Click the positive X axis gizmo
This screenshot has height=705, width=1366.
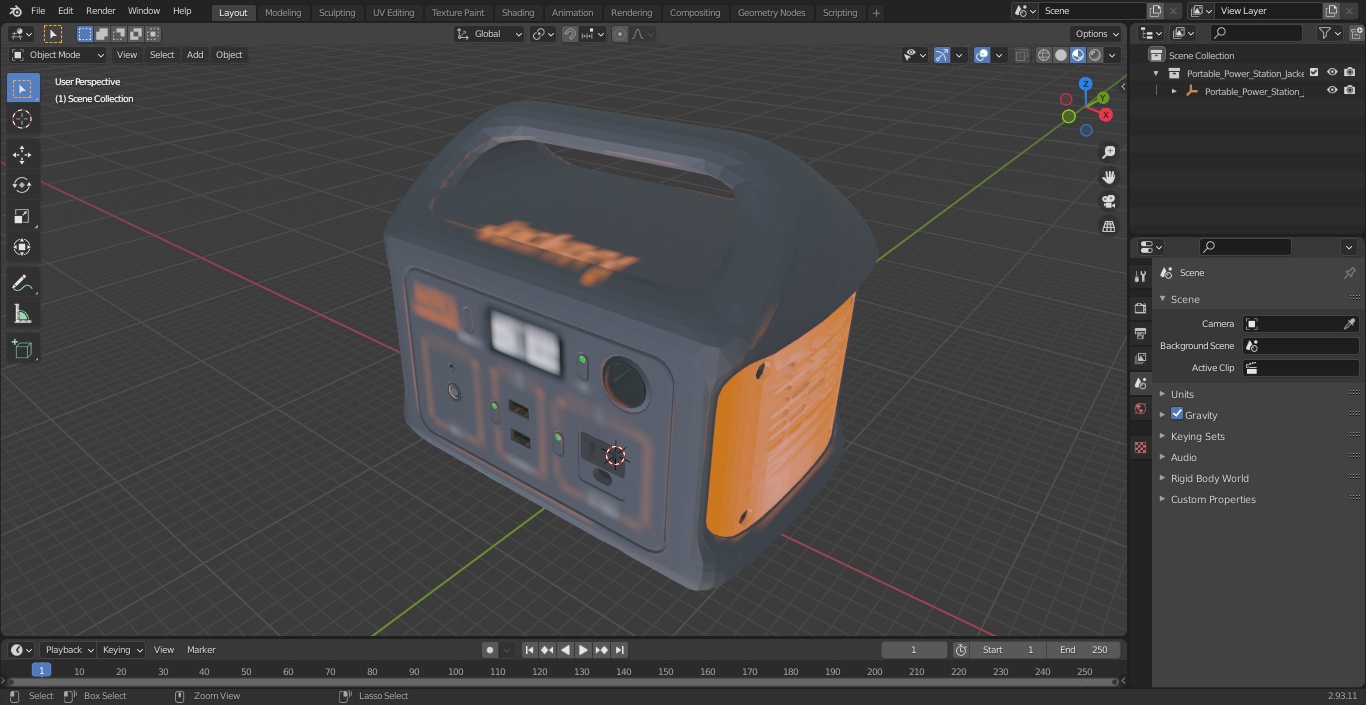pyautogui.click(x=1107, y=115)
